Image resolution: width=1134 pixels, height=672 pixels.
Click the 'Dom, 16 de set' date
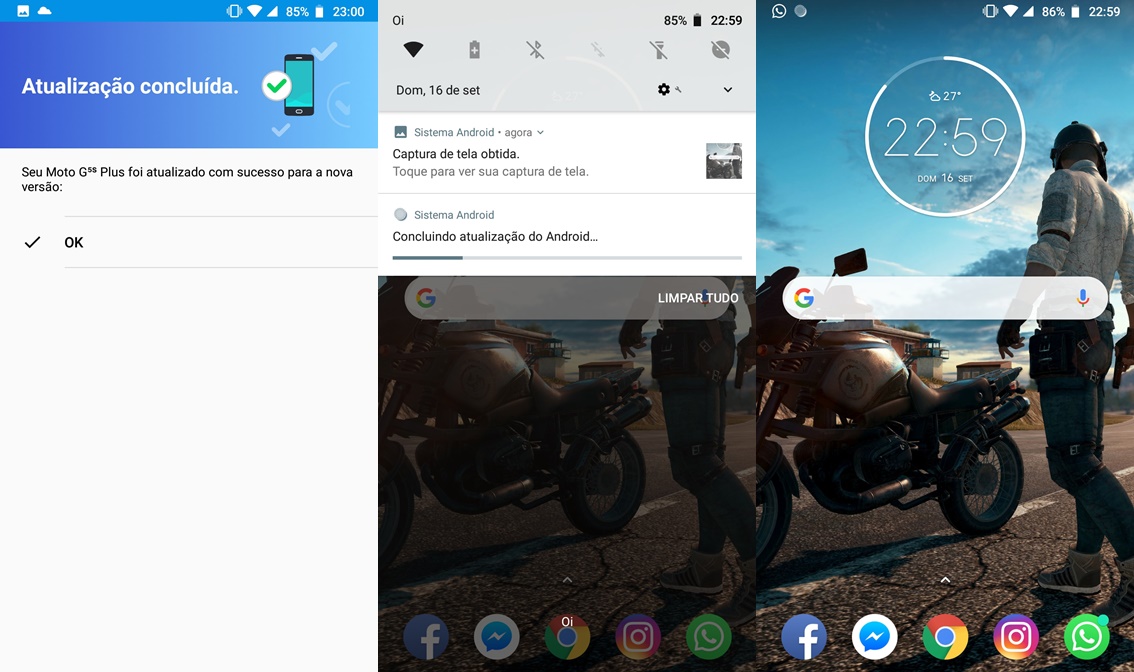tap(438, 90)
